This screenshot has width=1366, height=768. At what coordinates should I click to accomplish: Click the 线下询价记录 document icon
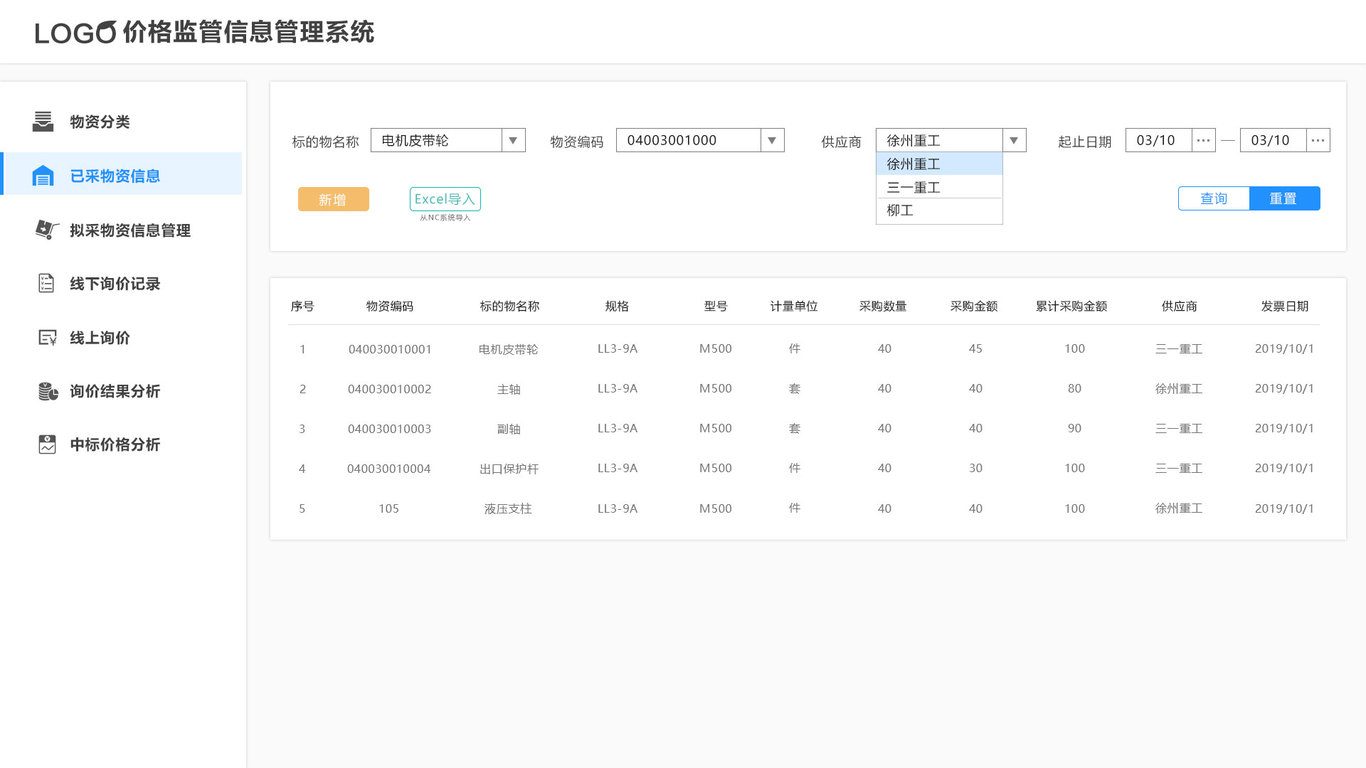click(x=46, y=283)
